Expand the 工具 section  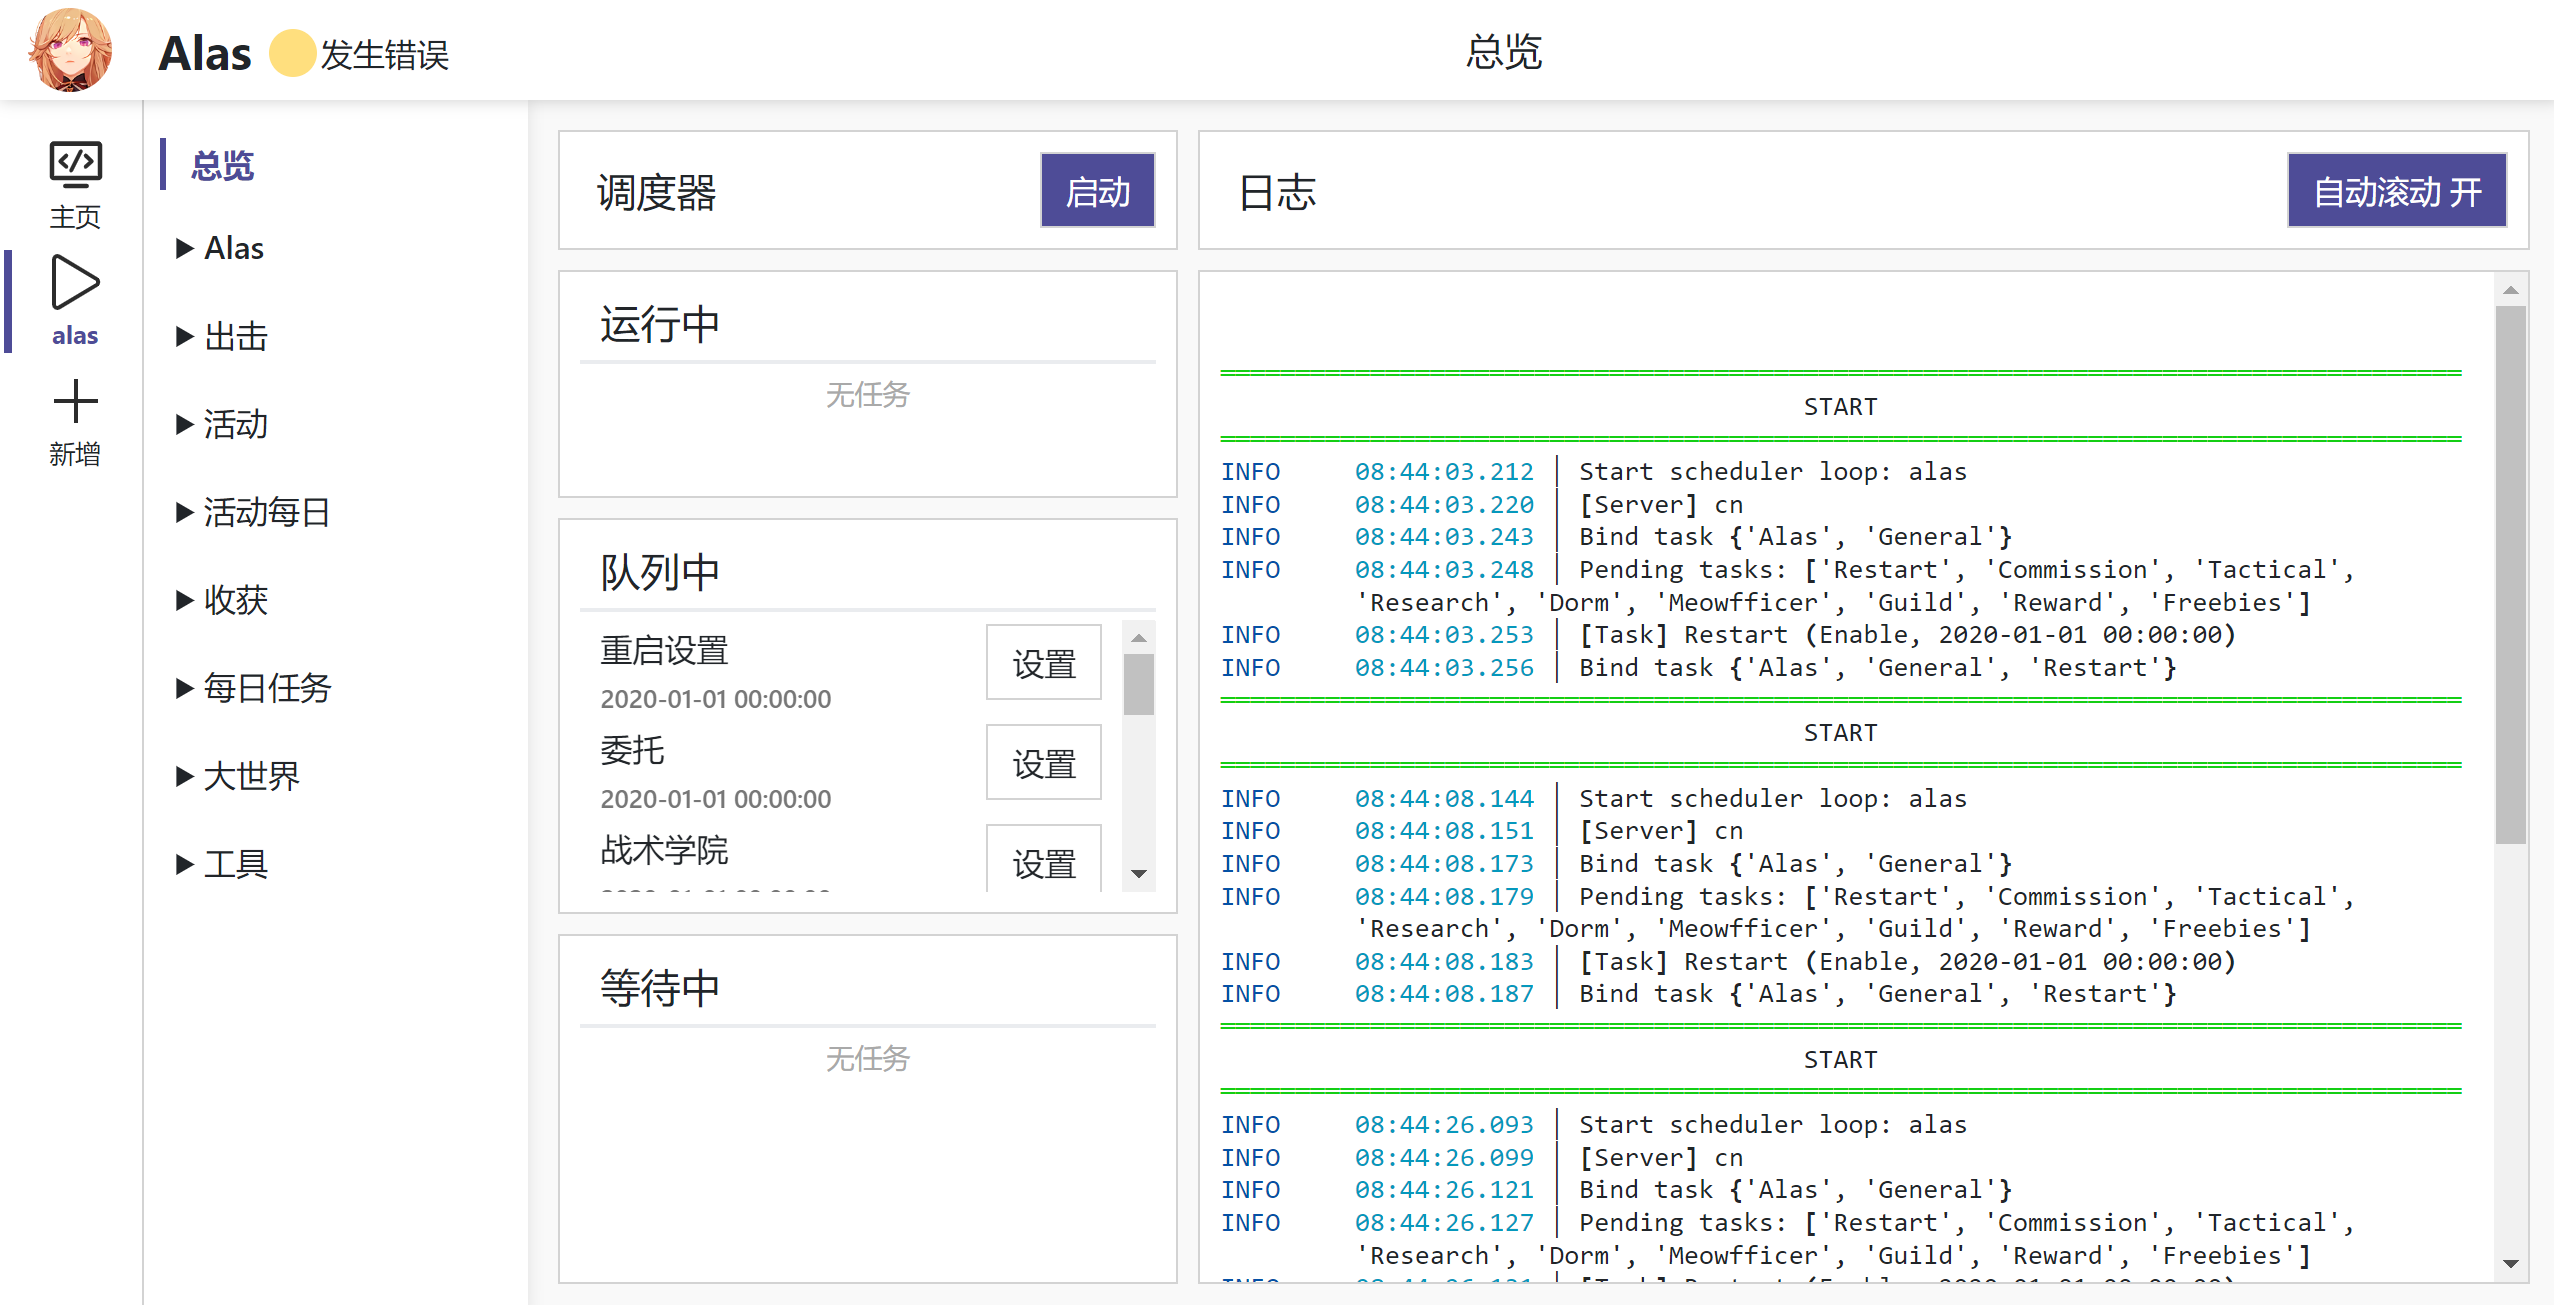(235, 863)
